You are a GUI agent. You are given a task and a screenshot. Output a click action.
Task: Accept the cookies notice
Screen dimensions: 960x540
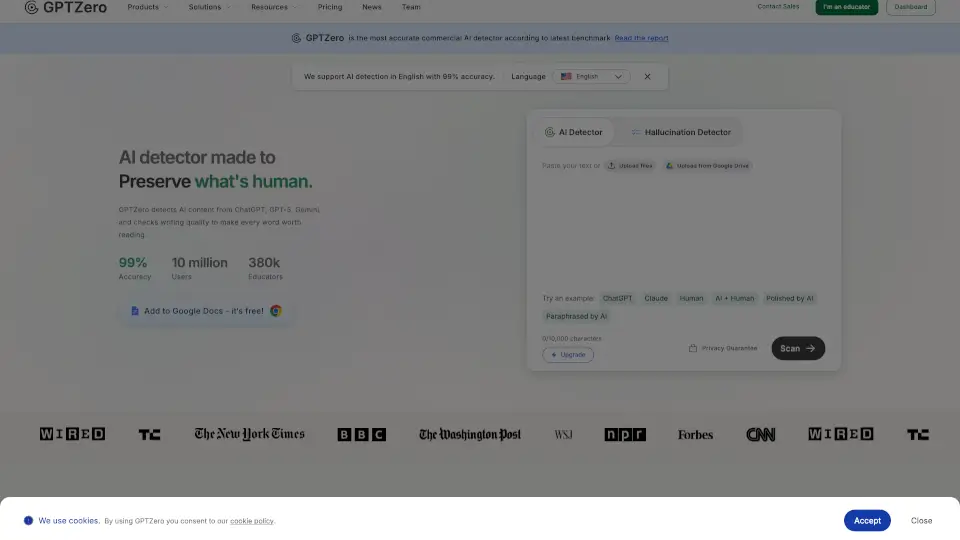[867, 520]
